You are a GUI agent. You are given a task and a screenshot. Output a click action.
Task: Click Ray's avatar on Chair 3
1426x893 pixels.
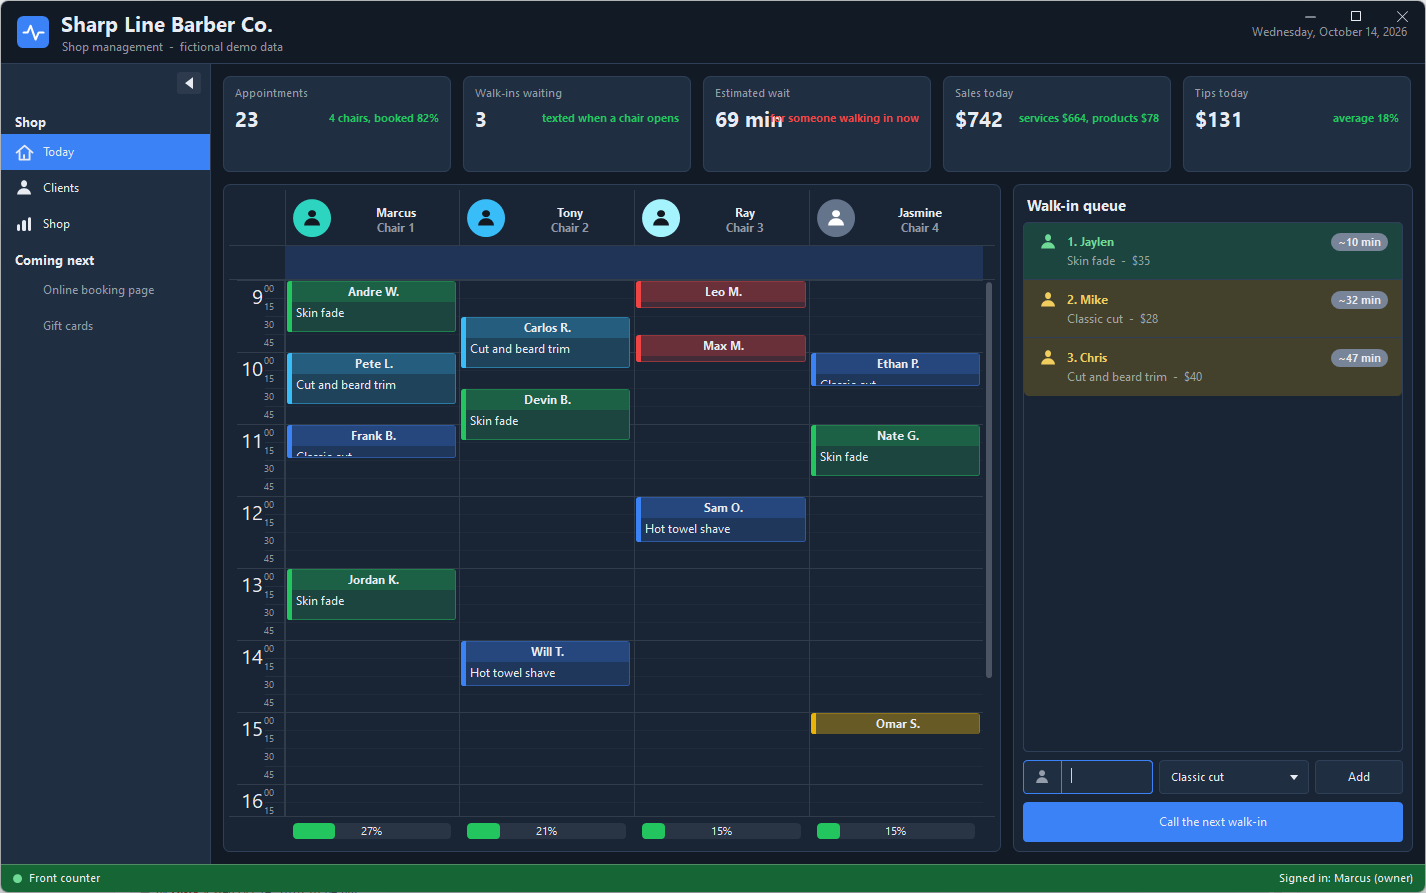(x=661, y=218)
